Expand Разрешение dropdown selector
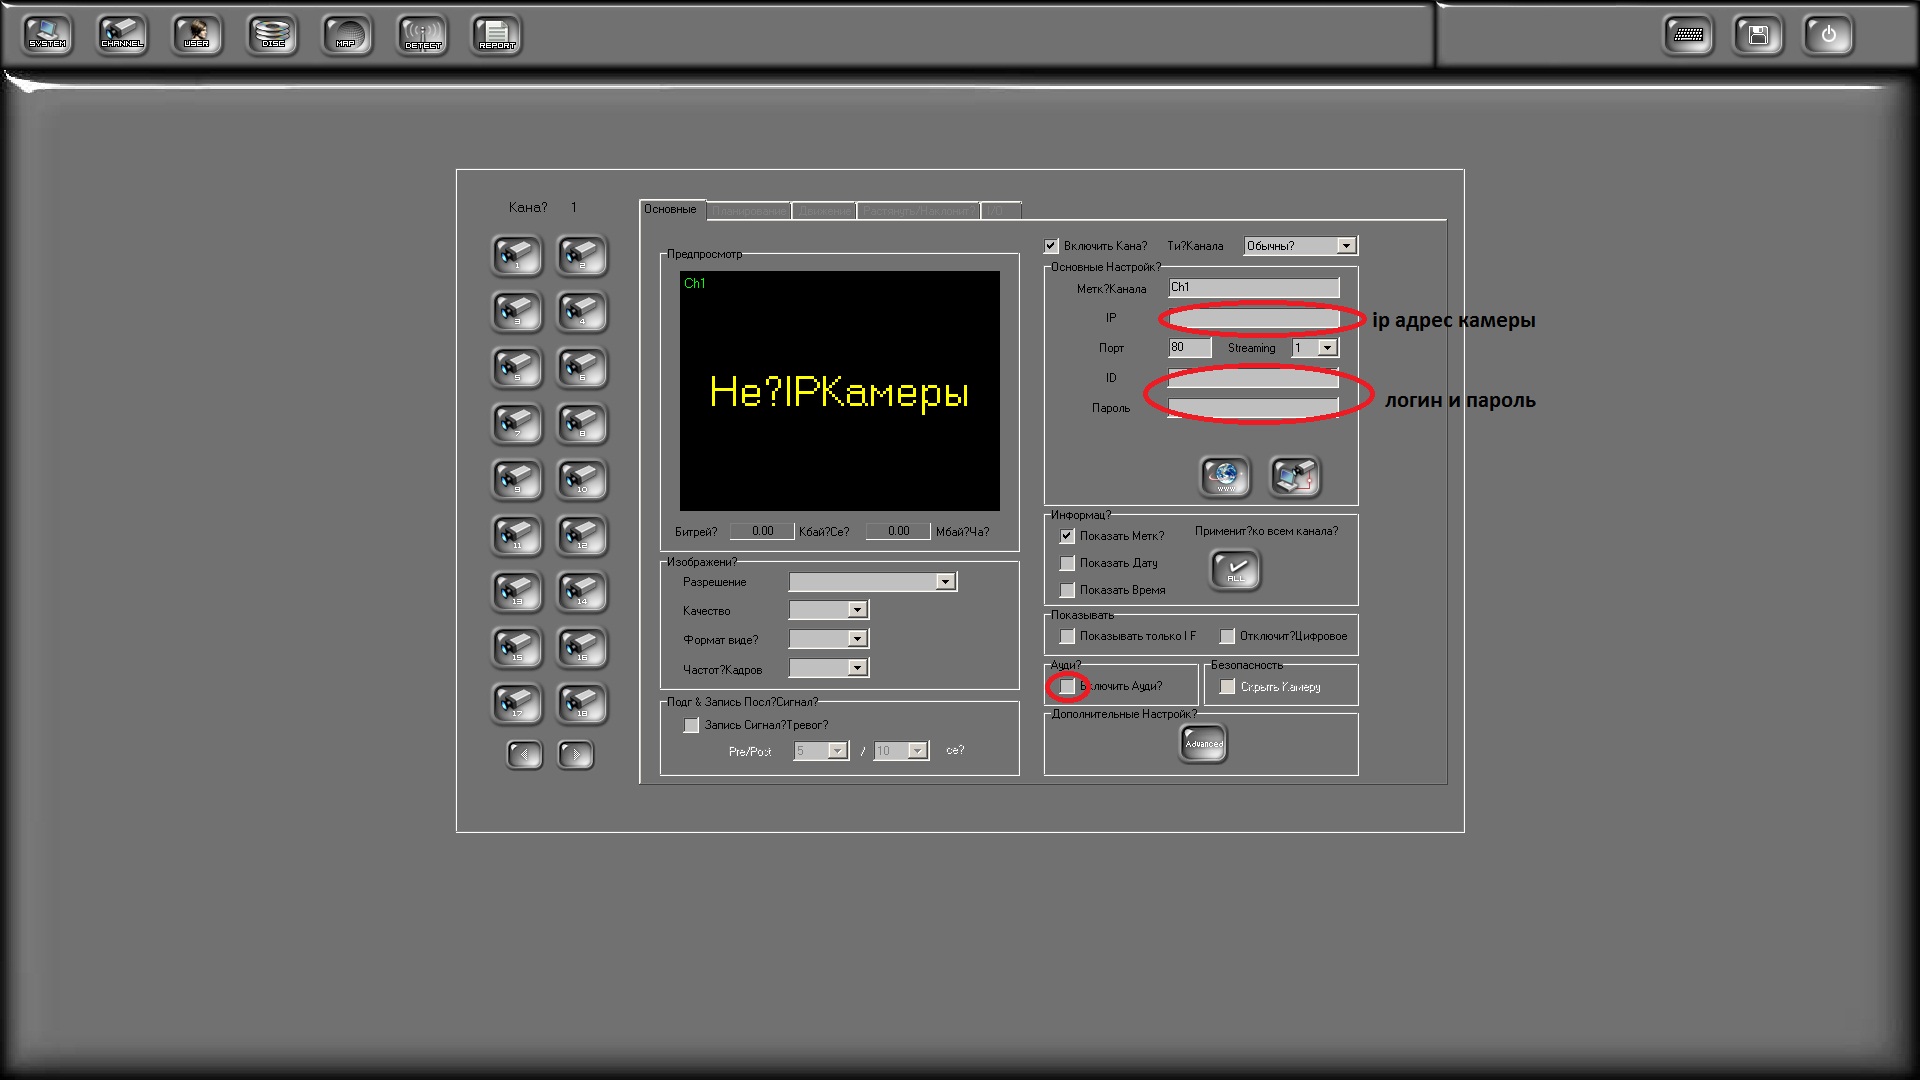Viewport: 1920px width, 1080px height. tap(945, 582)
